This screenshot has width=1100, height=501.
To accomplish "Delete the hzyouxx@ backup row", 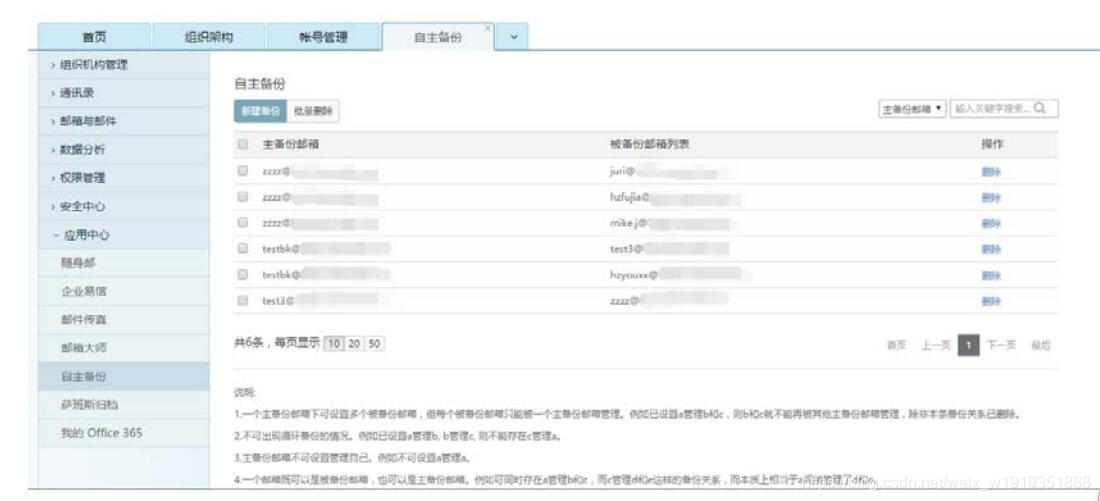I will 992,275.
